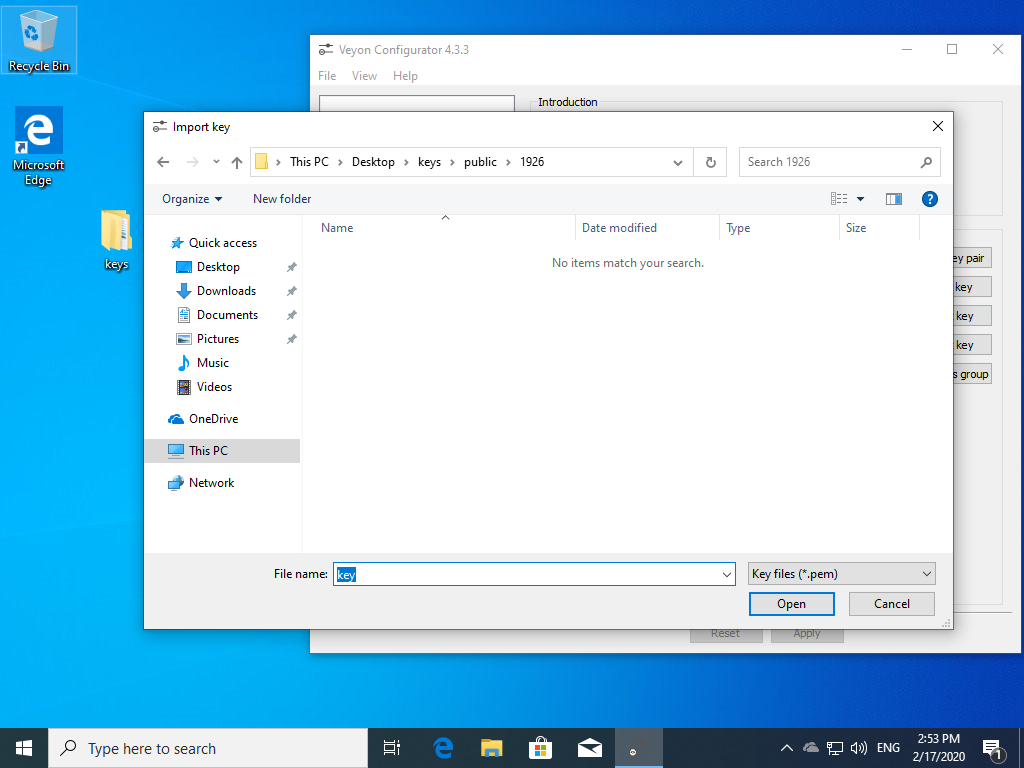Open File Explorer from taskbar
Viewport: 1024px width, 768px height.
[x=492, y=748]
